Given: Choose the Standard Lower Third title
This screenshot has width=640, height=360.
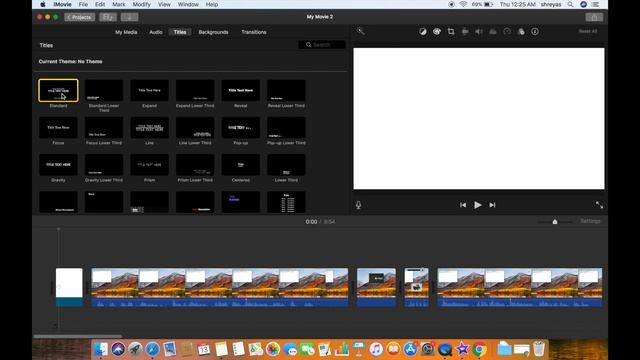Looking at the screenshot, I should [104, 90].
